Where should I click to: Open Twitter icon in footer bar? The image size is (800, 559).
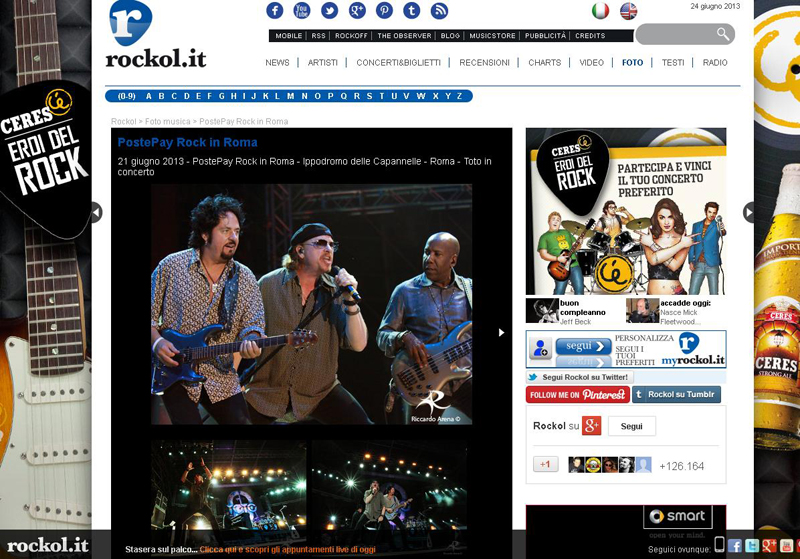pyautogui.click(x=752, y=546)
